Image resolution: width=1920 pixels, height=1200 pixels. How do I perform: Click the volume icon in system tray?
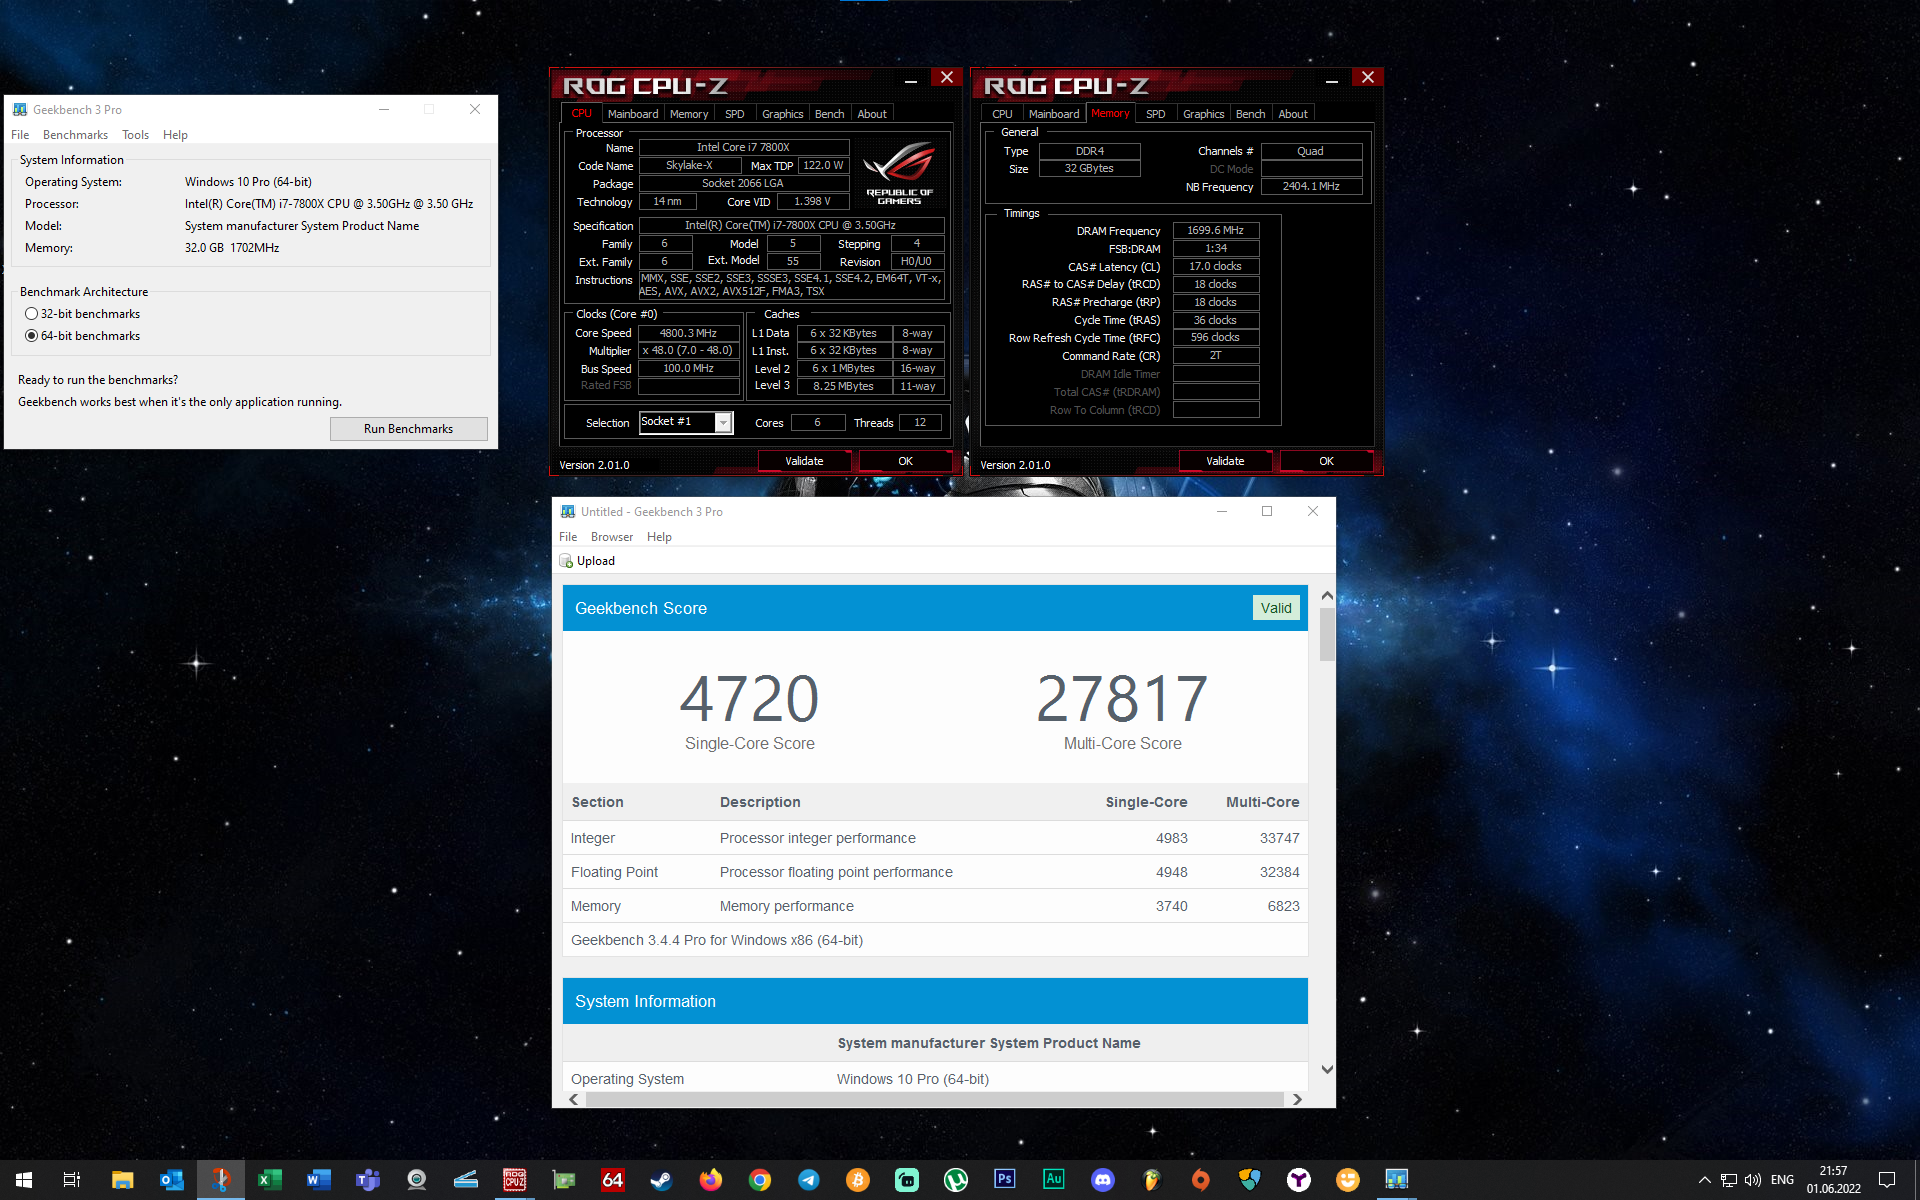[1752, 1180]
